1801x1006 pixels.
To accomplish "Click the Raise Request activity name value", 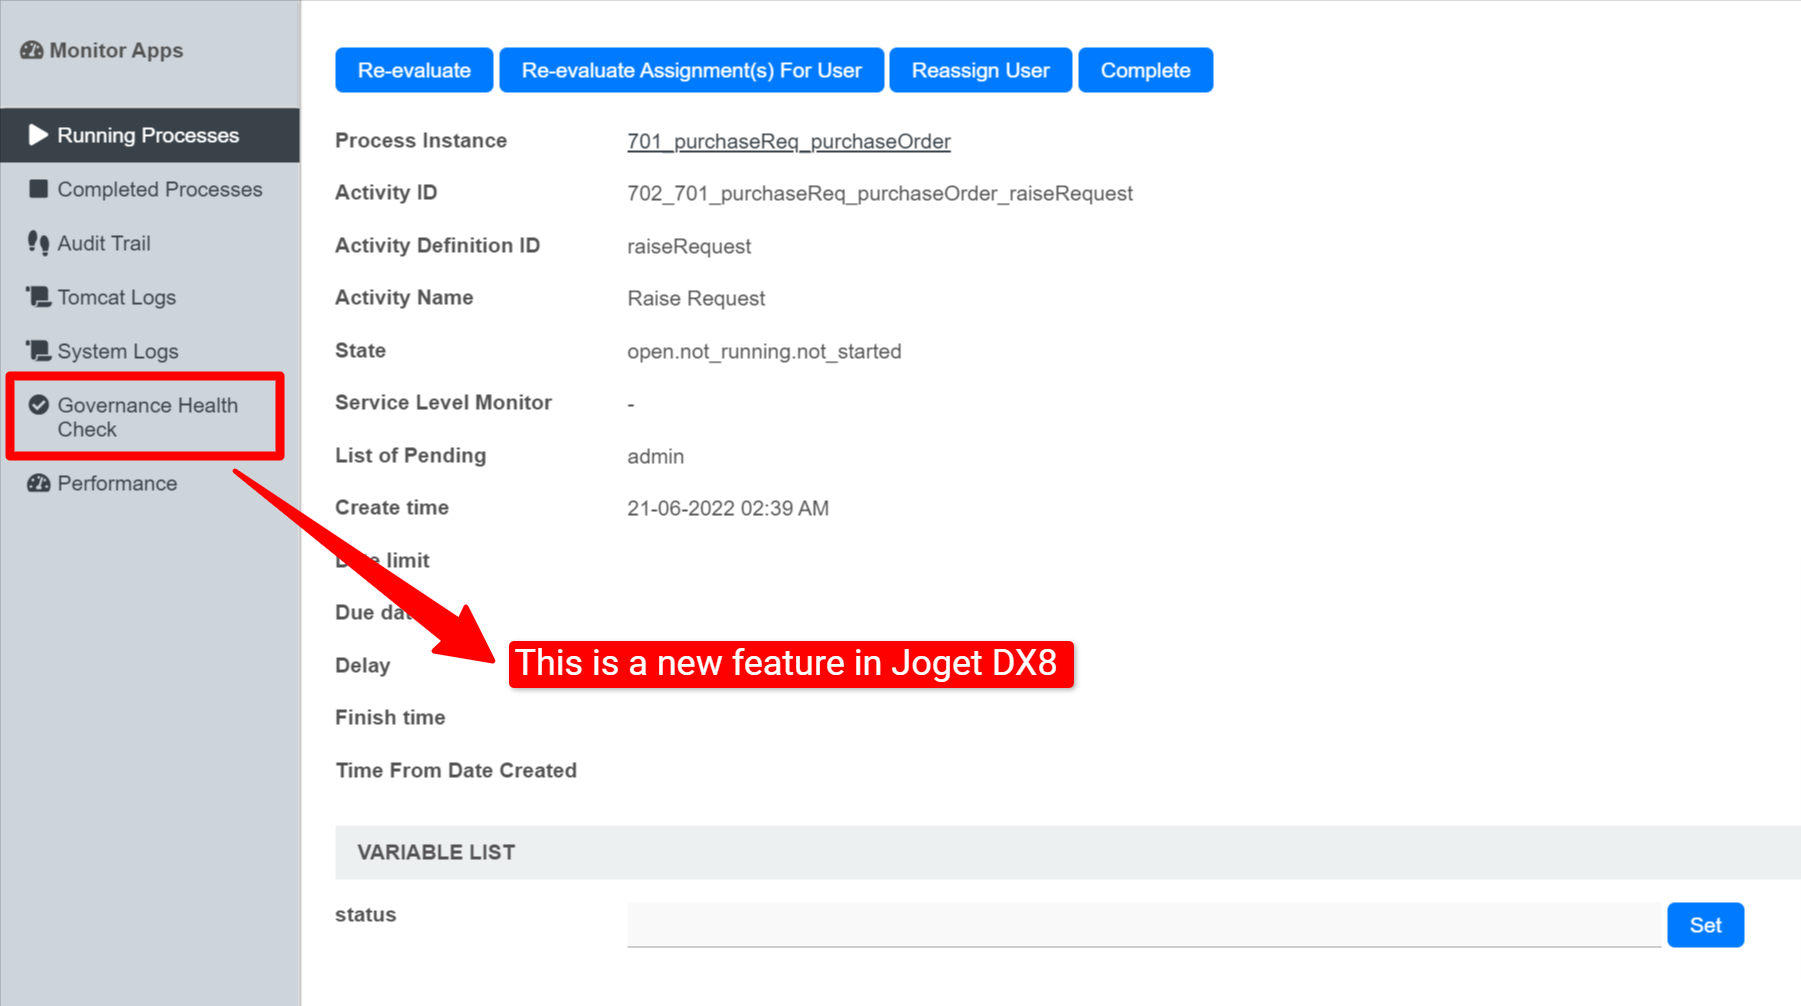I will pos(696,299).
